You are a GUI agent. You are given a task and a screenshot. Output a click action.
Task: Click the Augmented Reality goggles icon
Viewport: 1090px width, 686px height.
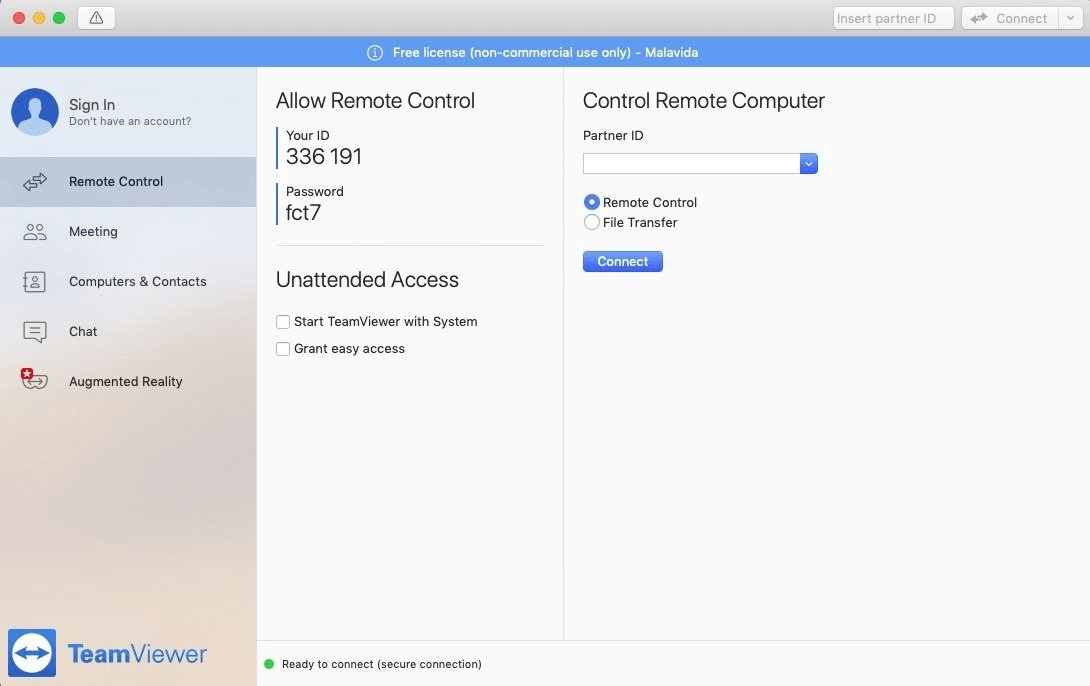[x=34, y=379]
